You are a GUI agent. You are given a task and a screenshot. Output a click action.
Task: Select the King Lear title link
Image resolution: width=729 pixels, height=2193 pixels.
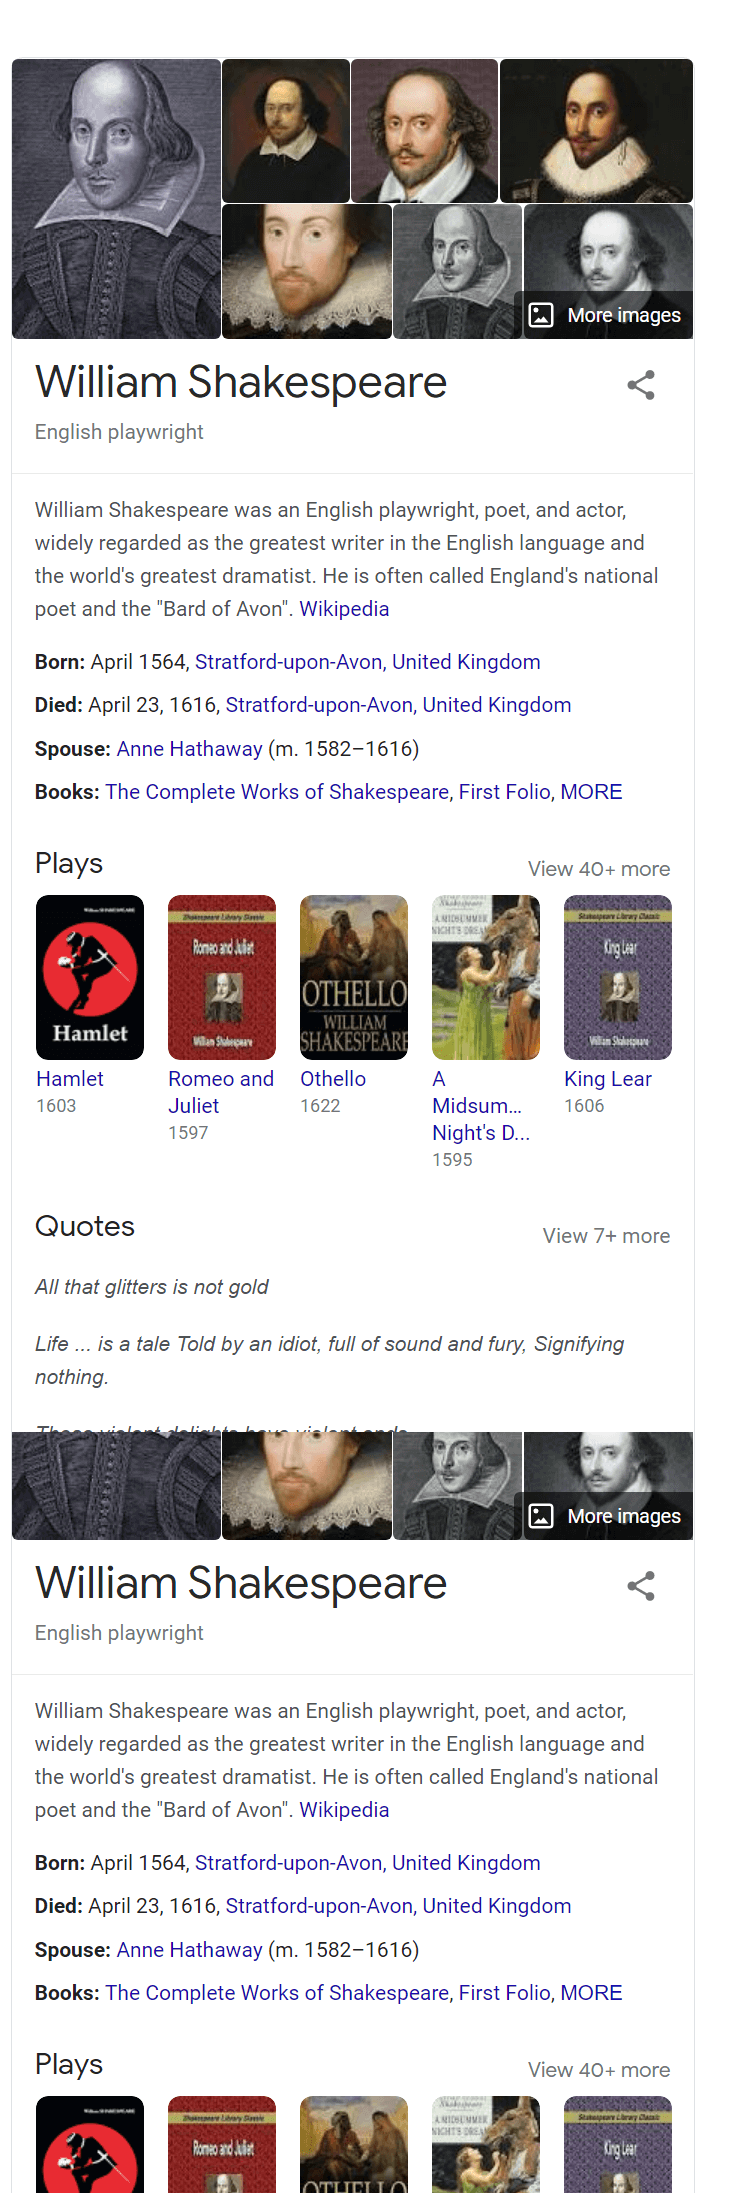pyautogui.click(x=608, y=1079)
